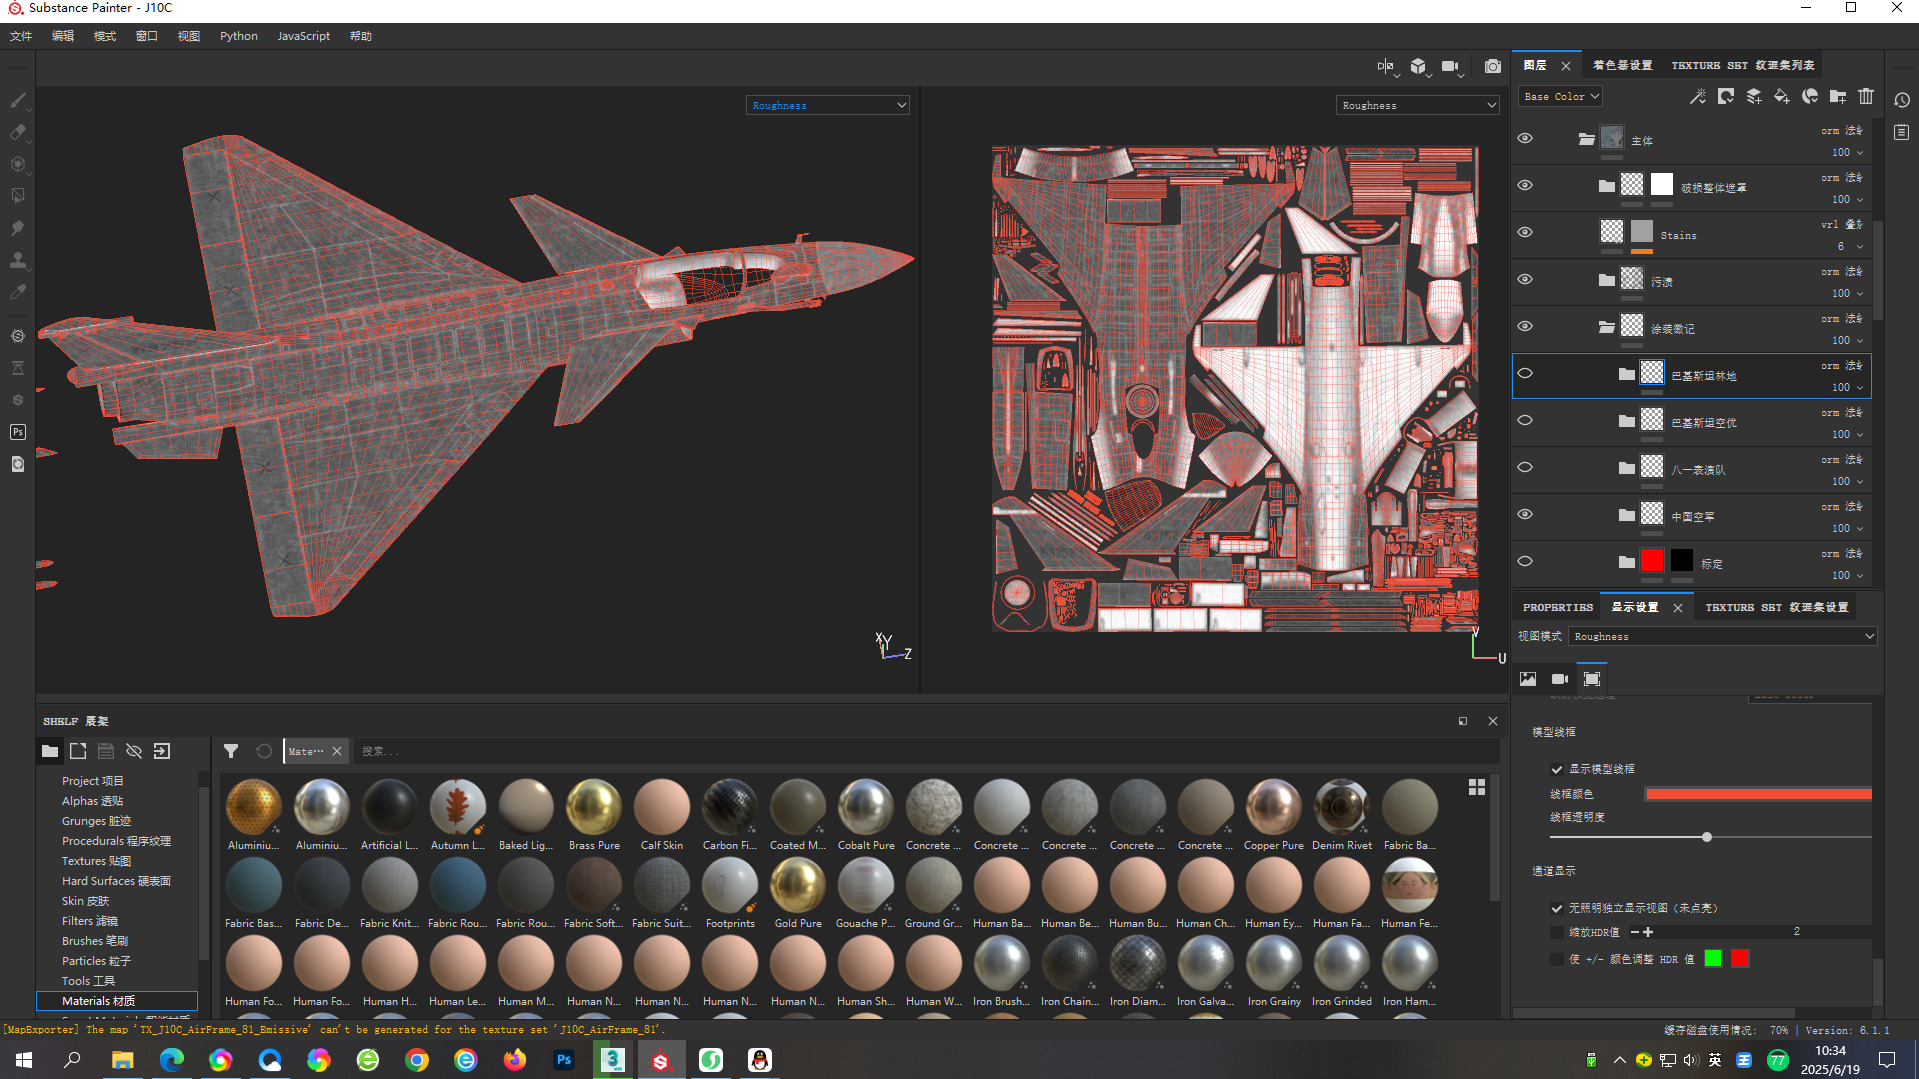Open 视图模式 Roughness dropdown
Screen dimensions: 1919x1079
[1723, 636]
